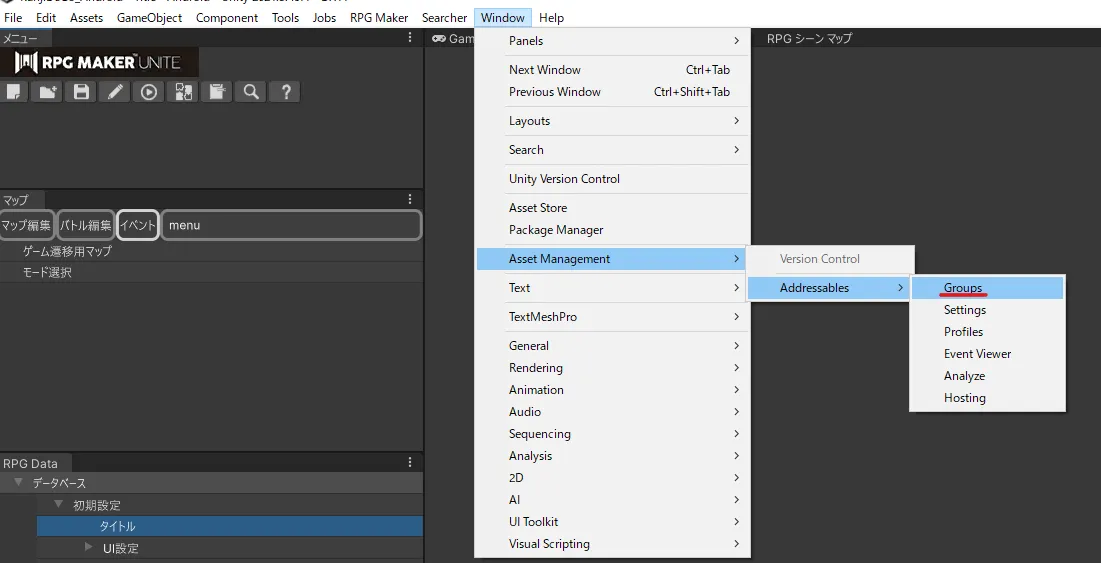The height and width of the screenshot is (563, 1101).
Task: Select モード選択 in map list
Action: (x=211, y=272)
